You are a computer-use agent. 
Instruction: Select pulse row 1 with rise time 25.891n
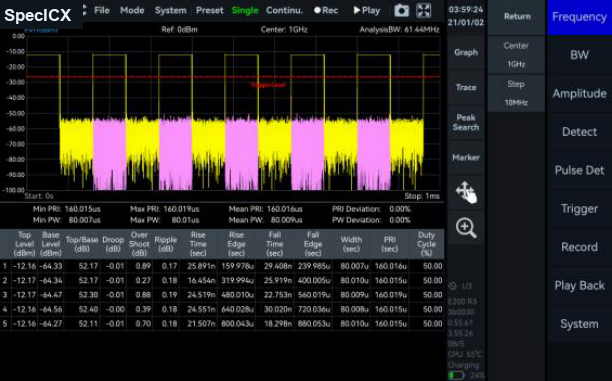point(222,266)
